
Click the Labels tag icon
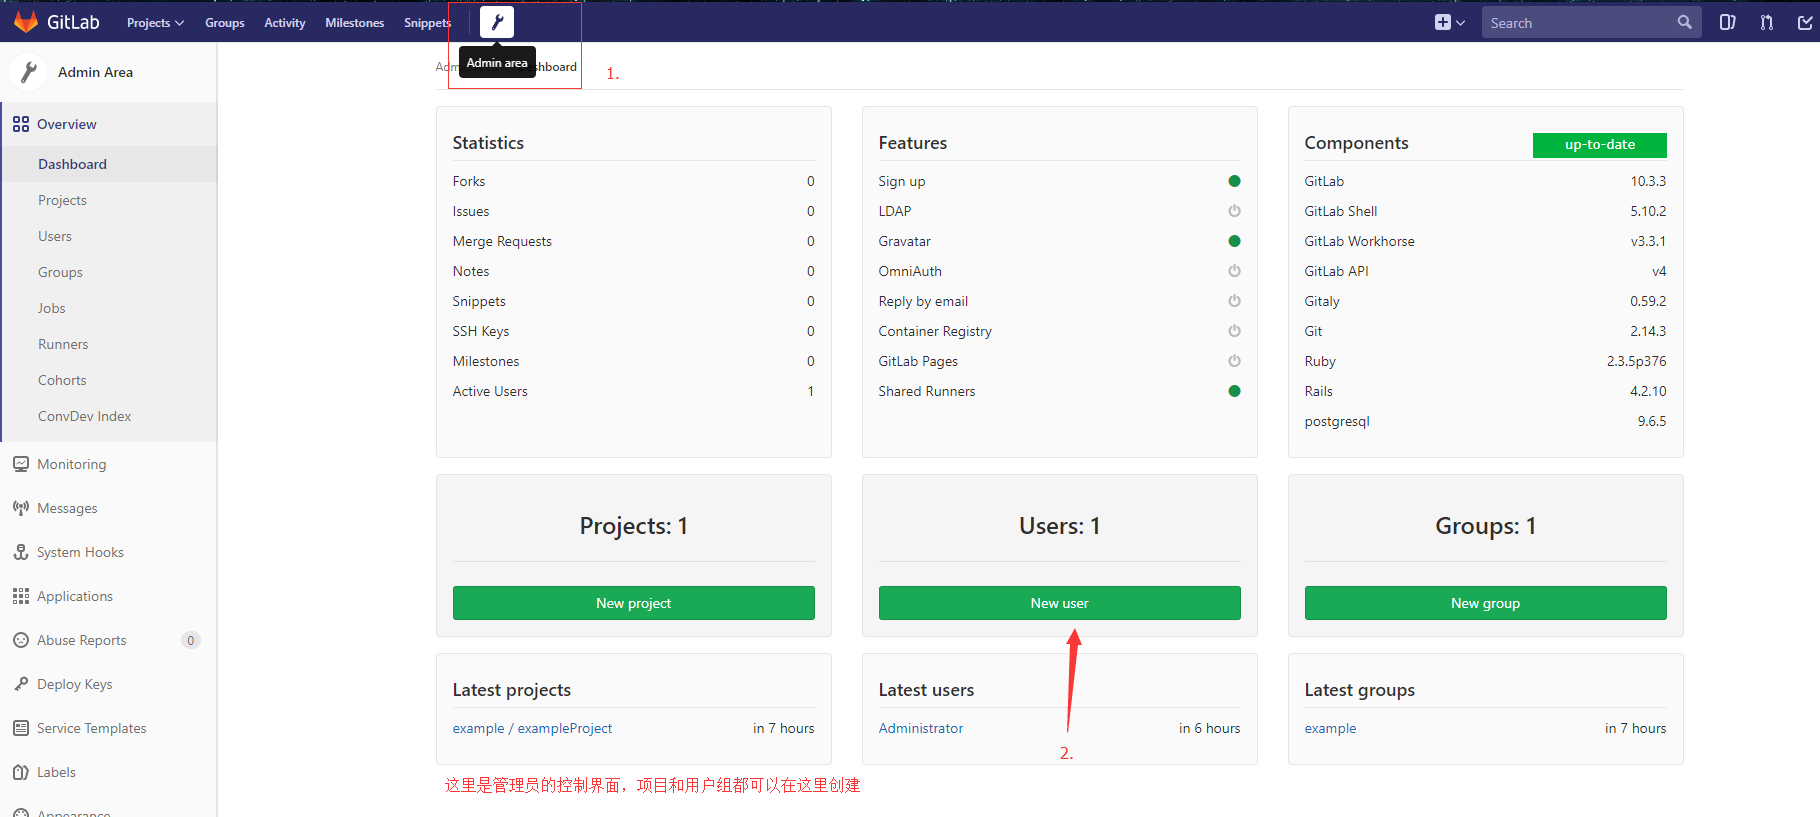pos(21,772)
